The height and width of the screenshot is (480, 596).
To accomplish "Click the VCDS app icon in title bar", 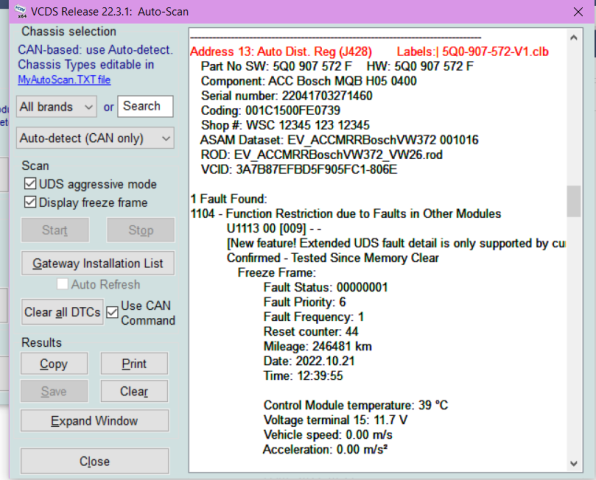I will tap(21, 11).
